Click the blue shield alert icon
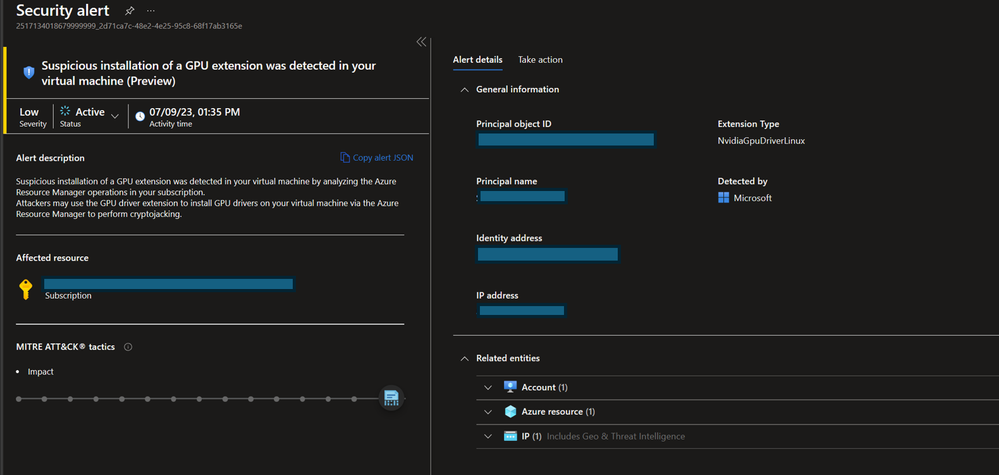The image size is (999, 475). tap(28, 73)
